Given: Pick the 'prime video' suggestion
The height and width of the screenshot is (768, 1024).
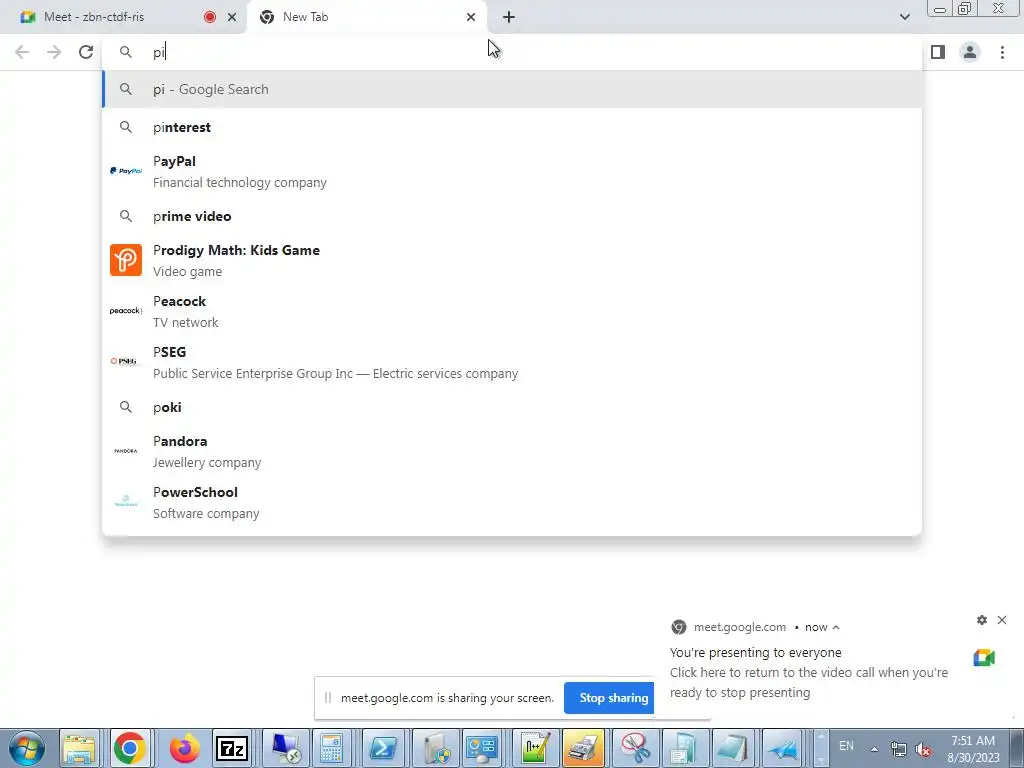Looking at the screenshot, I should [x=512, y=216].
